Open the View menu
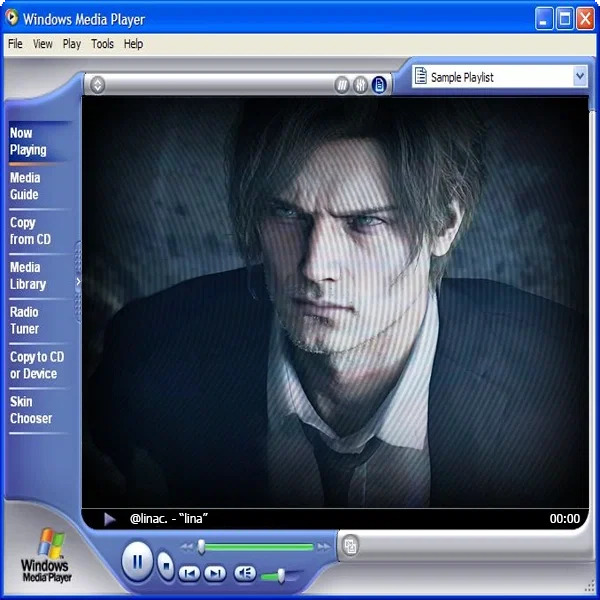This screenshot has width=600, height=600. pos(42,44)
